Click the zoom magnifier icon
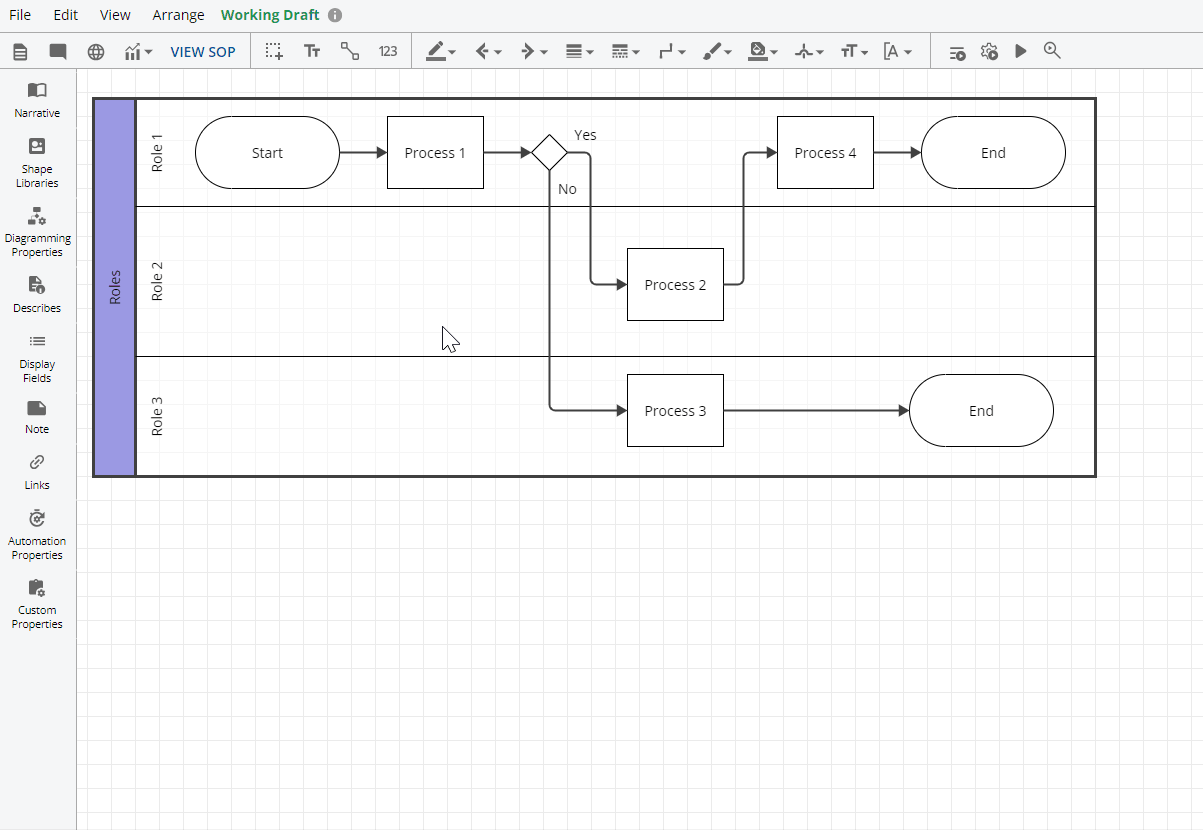Screen dimensions: 1203x830 tap(1052, 51)
